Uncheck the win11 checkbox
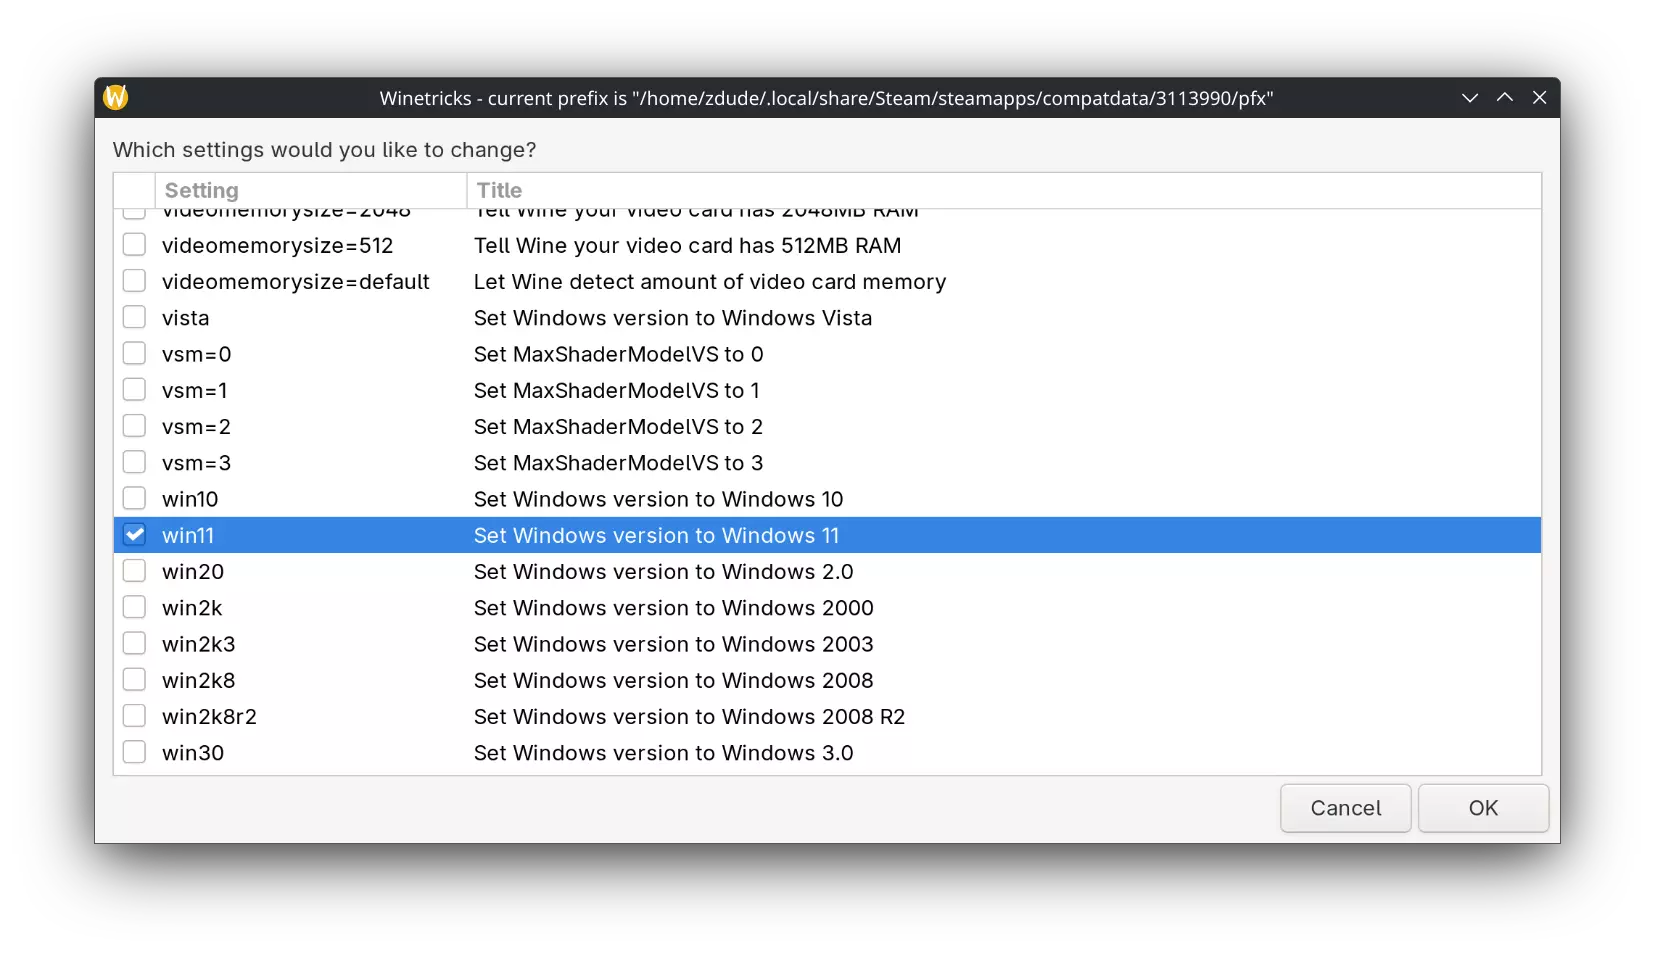The height and width of the screenshot is (956, 1655). point(134,535)
